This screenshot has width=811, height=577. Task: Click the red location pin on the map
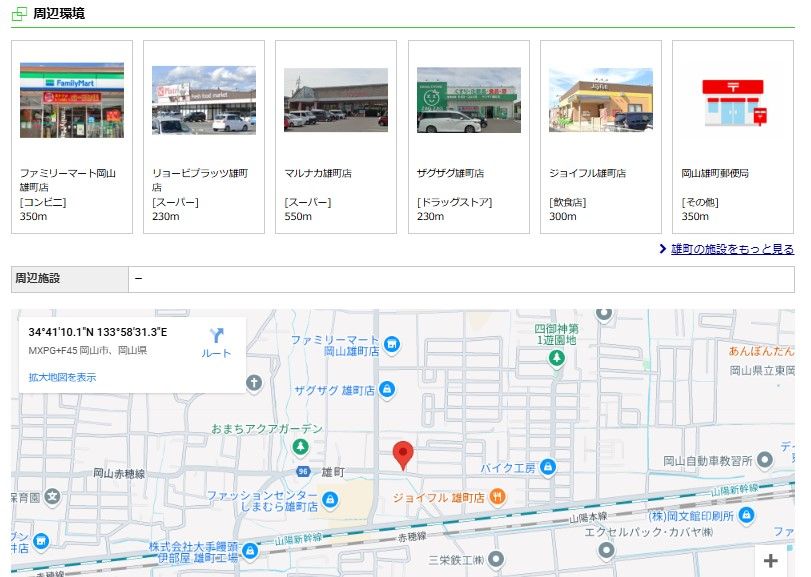click(x=403, y=455)
